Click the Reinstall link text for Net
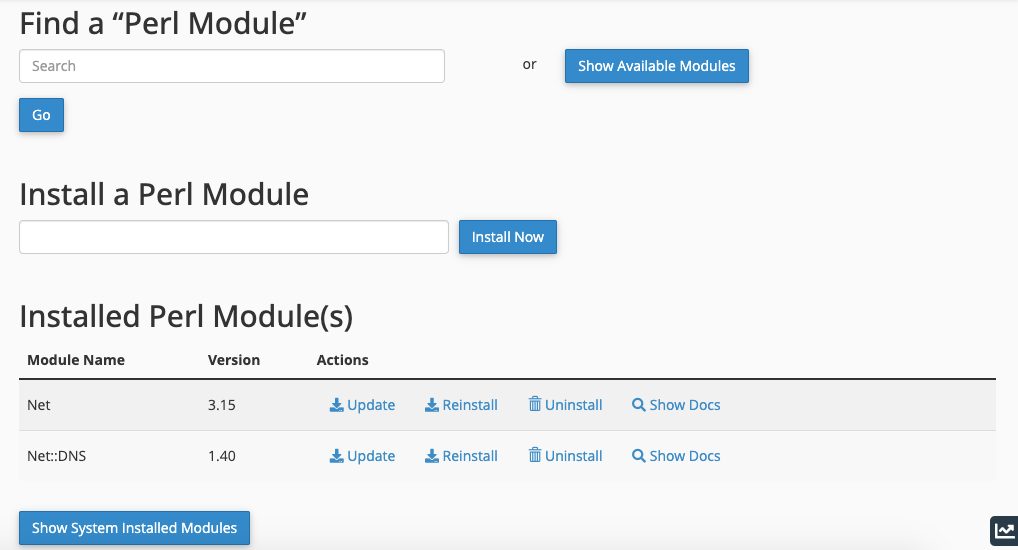Viewport: 1018px width, 550px height. click(x=470, y=405)
